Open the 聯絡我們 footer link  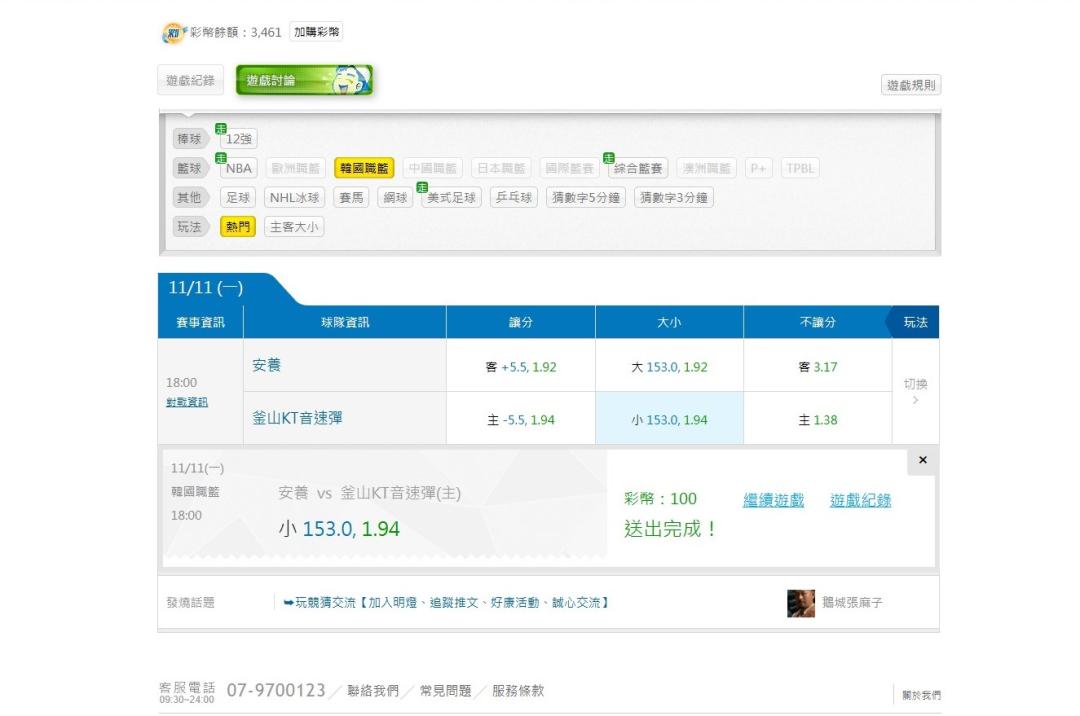(373, 691)
